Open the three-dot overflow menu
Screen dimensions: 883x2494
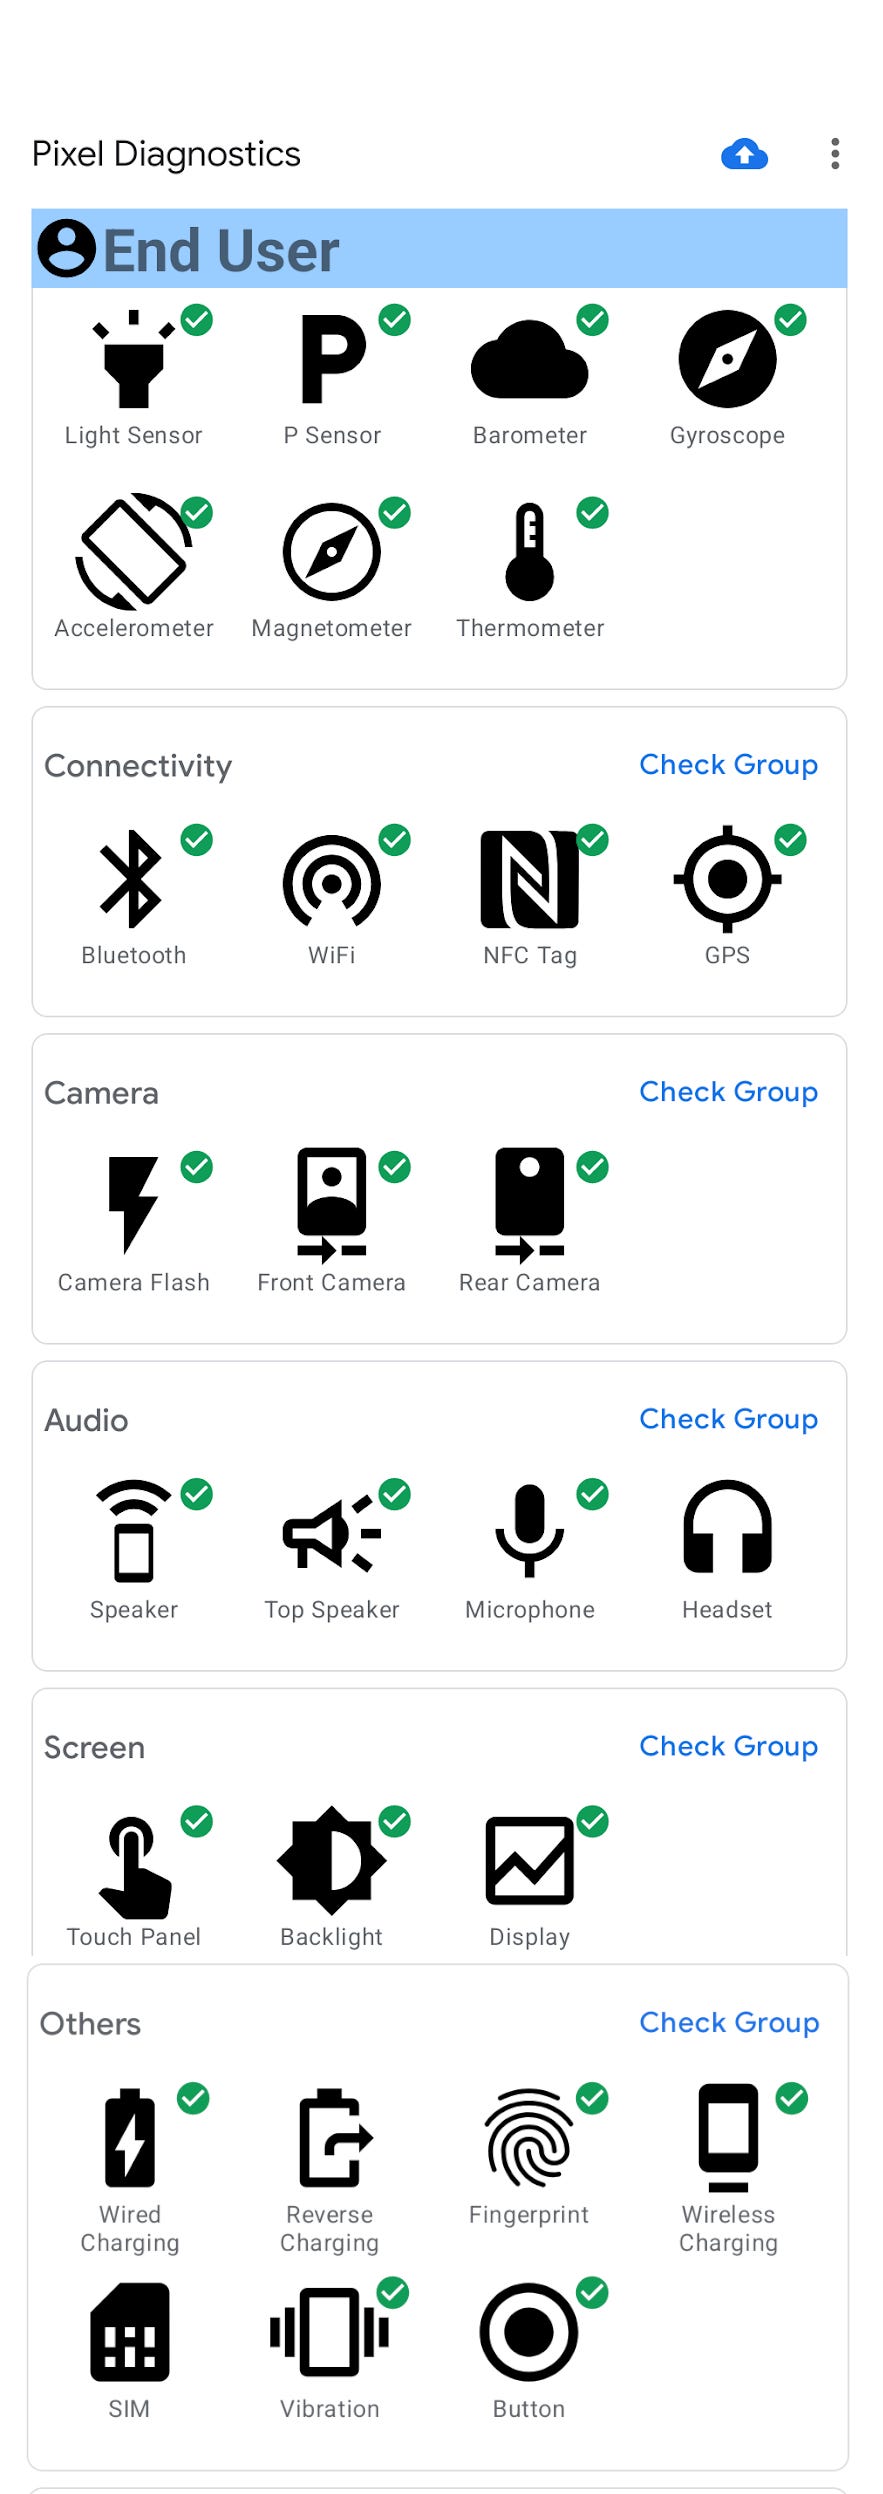coord(835,154)
